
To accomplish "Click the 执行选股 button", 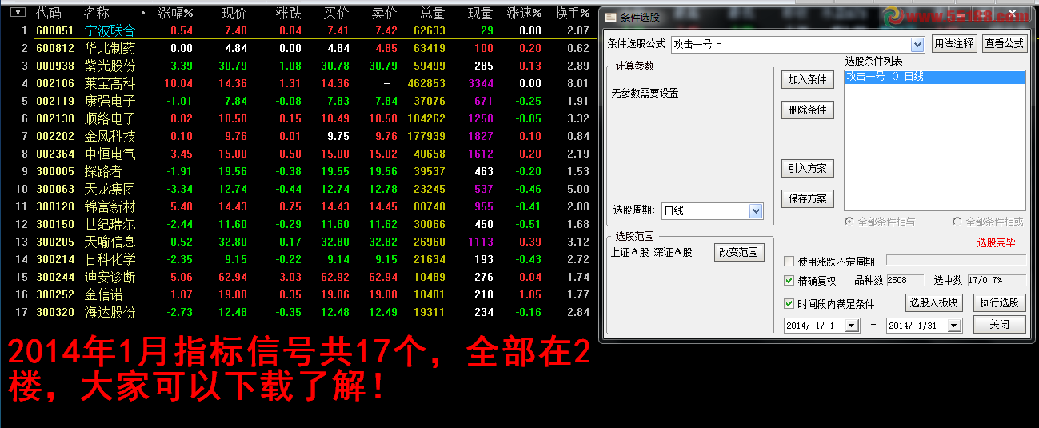I will coord(999,303).
